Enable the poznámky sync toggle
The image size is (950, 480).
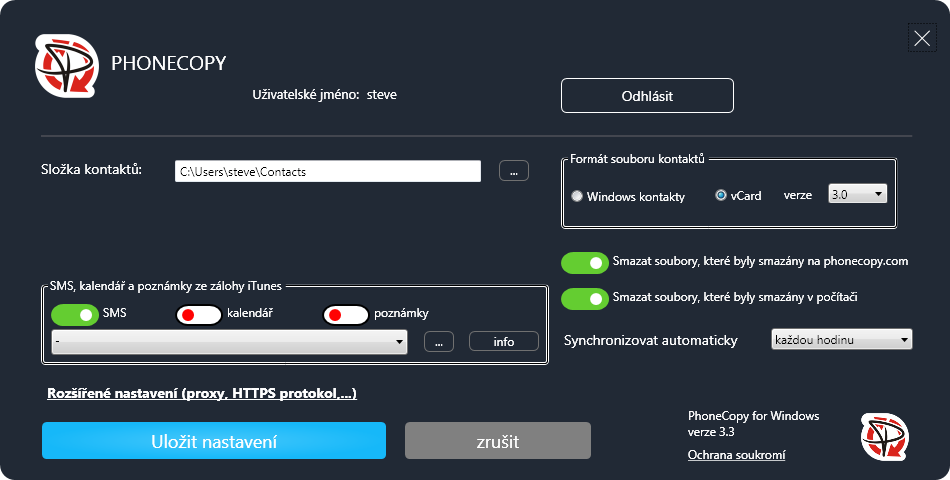point(346,315)
